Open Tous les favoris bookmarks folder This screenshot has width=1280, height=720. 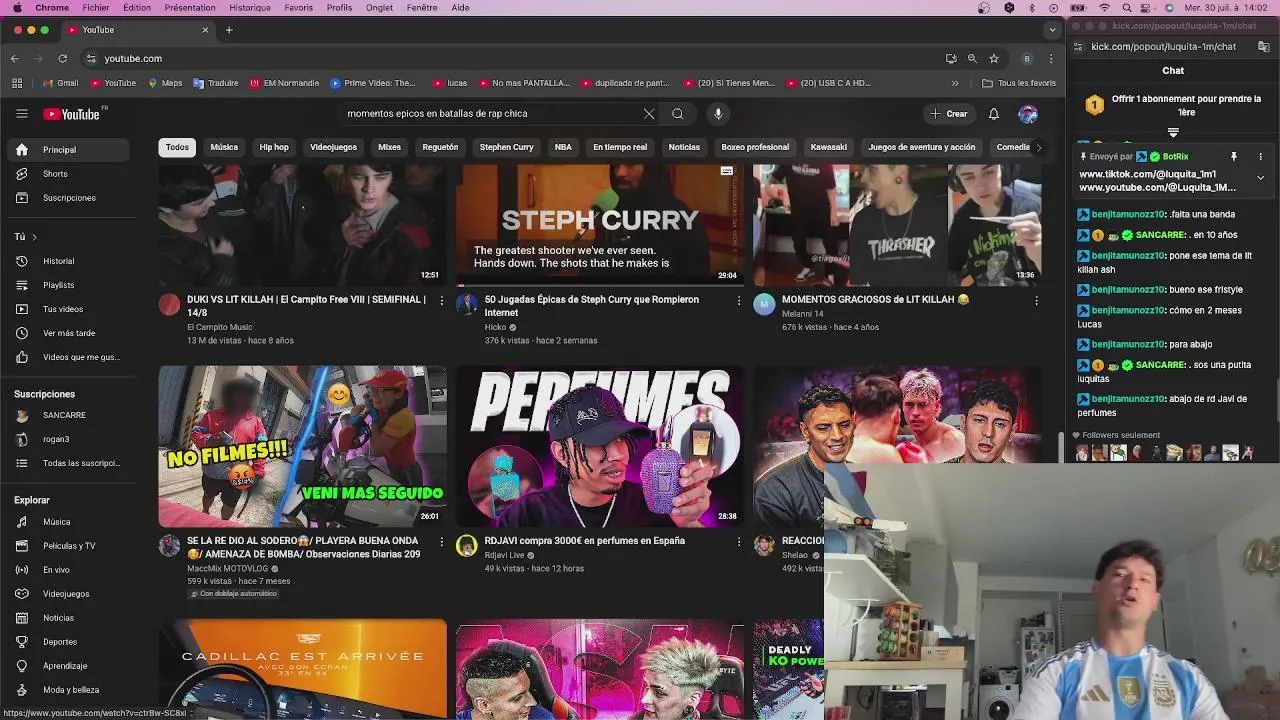[1019, 83]
